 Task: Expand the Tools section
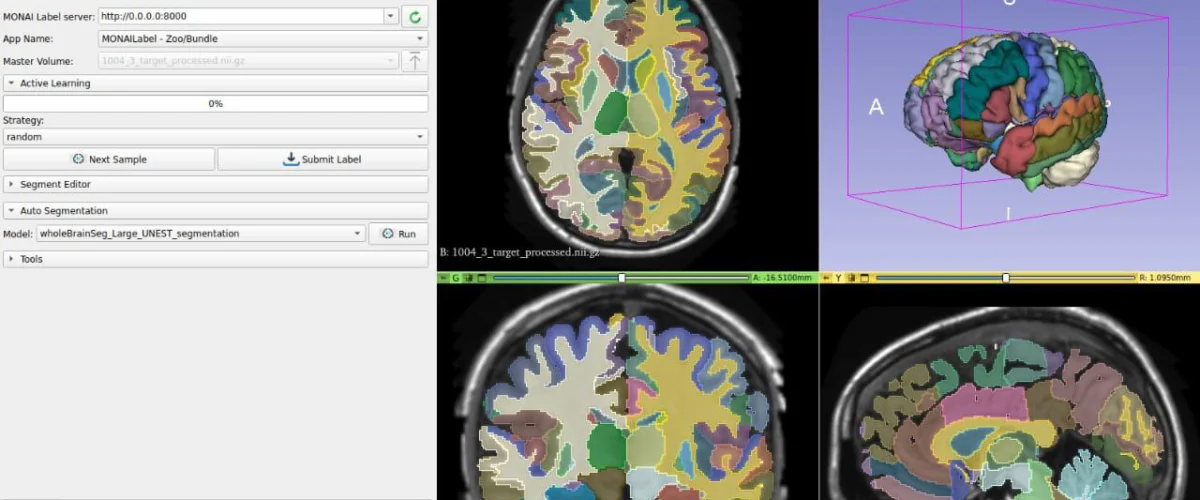tap(215, 259)
